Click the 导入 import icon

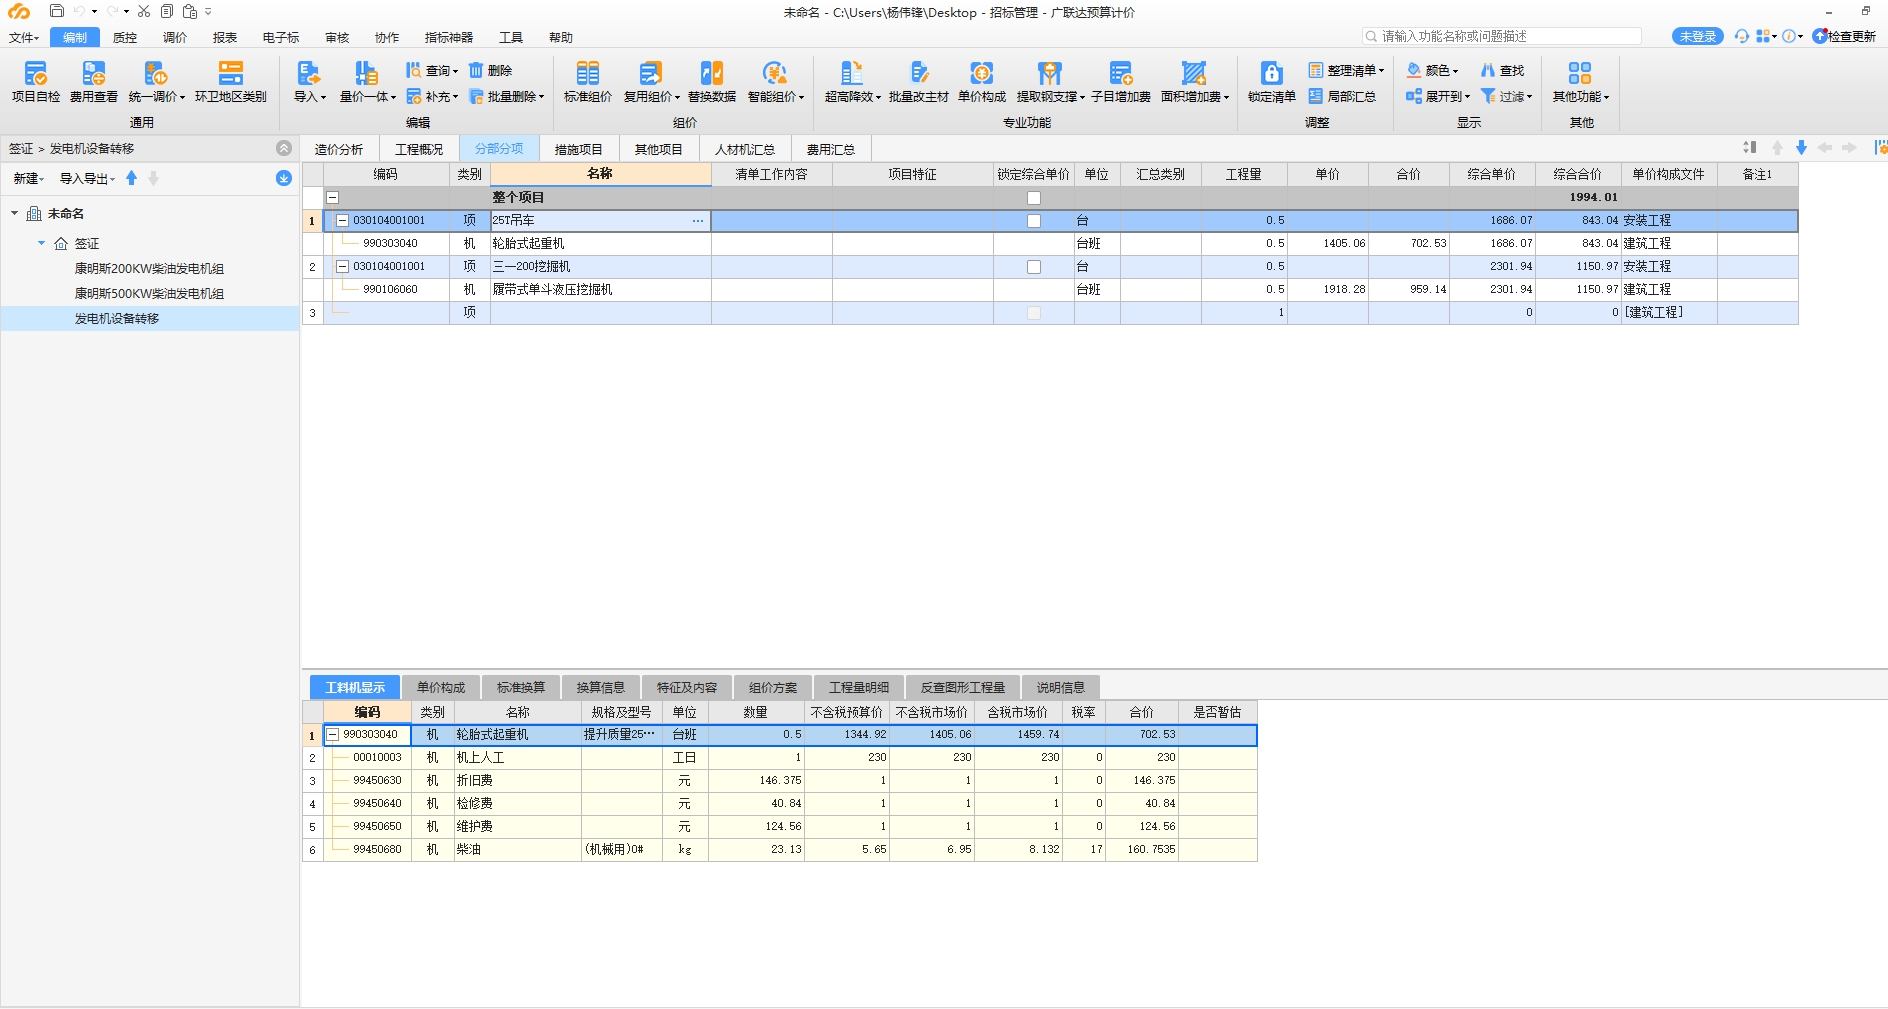coord(309,81)
